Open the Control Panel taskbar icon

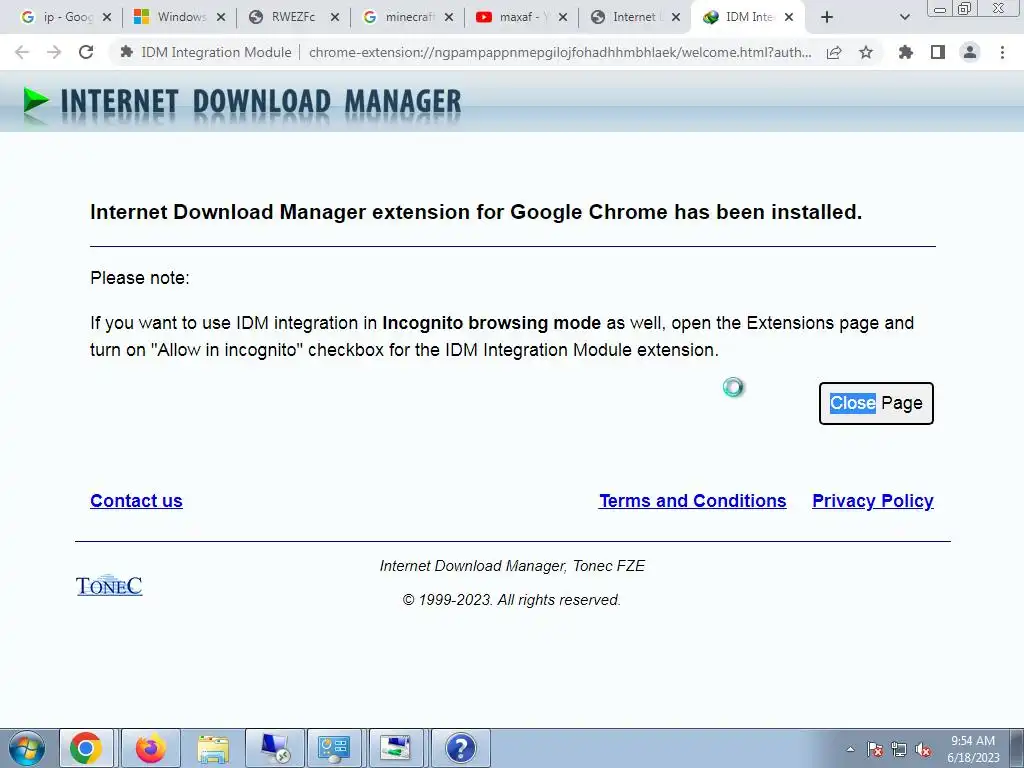[334, 748]
